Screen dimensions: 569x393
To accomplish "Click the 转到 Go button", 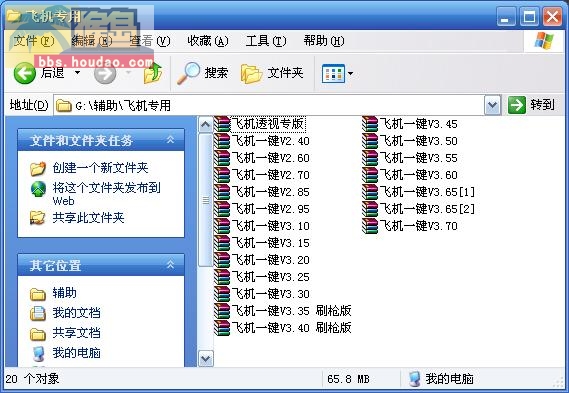I will point(532,105).
